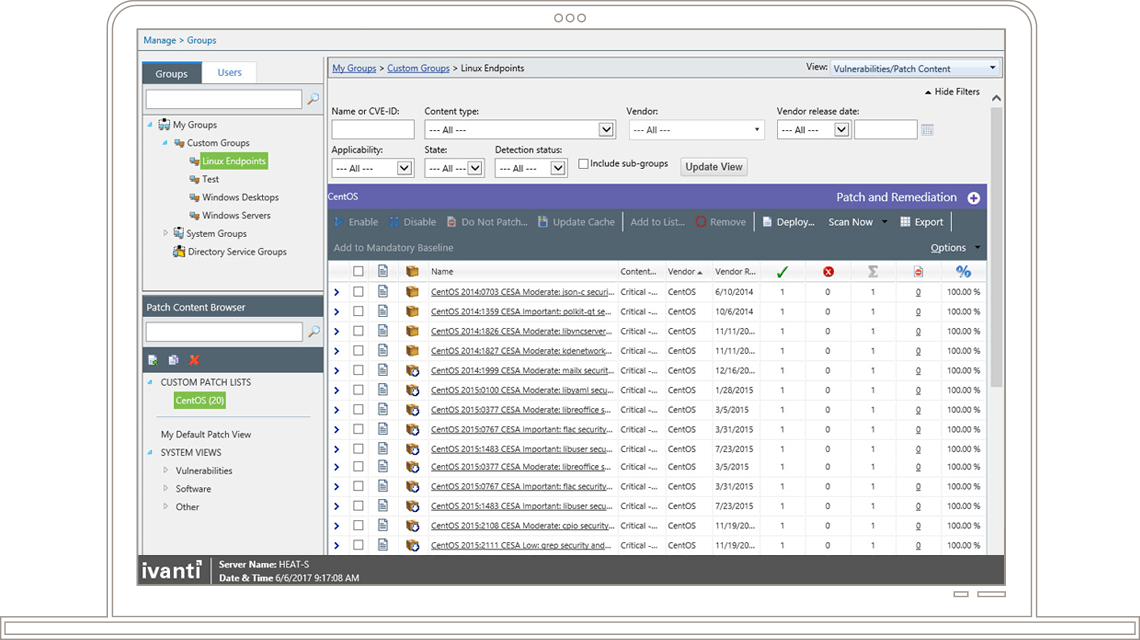Open the State filter dropdown
The width and height of the screenshot is (1140, 640).
454,168
